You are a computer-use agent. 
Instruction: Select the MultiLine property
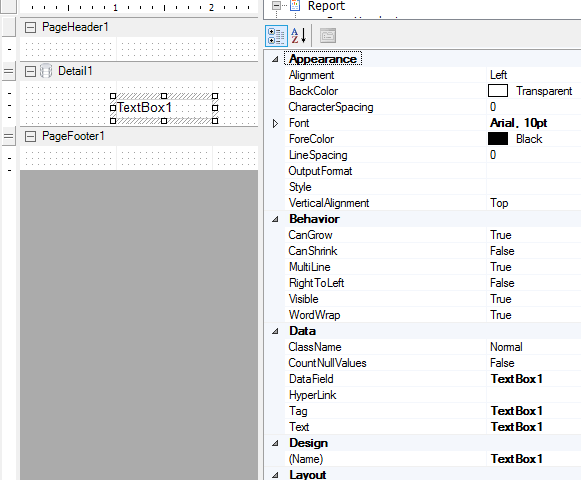(309, 267)
